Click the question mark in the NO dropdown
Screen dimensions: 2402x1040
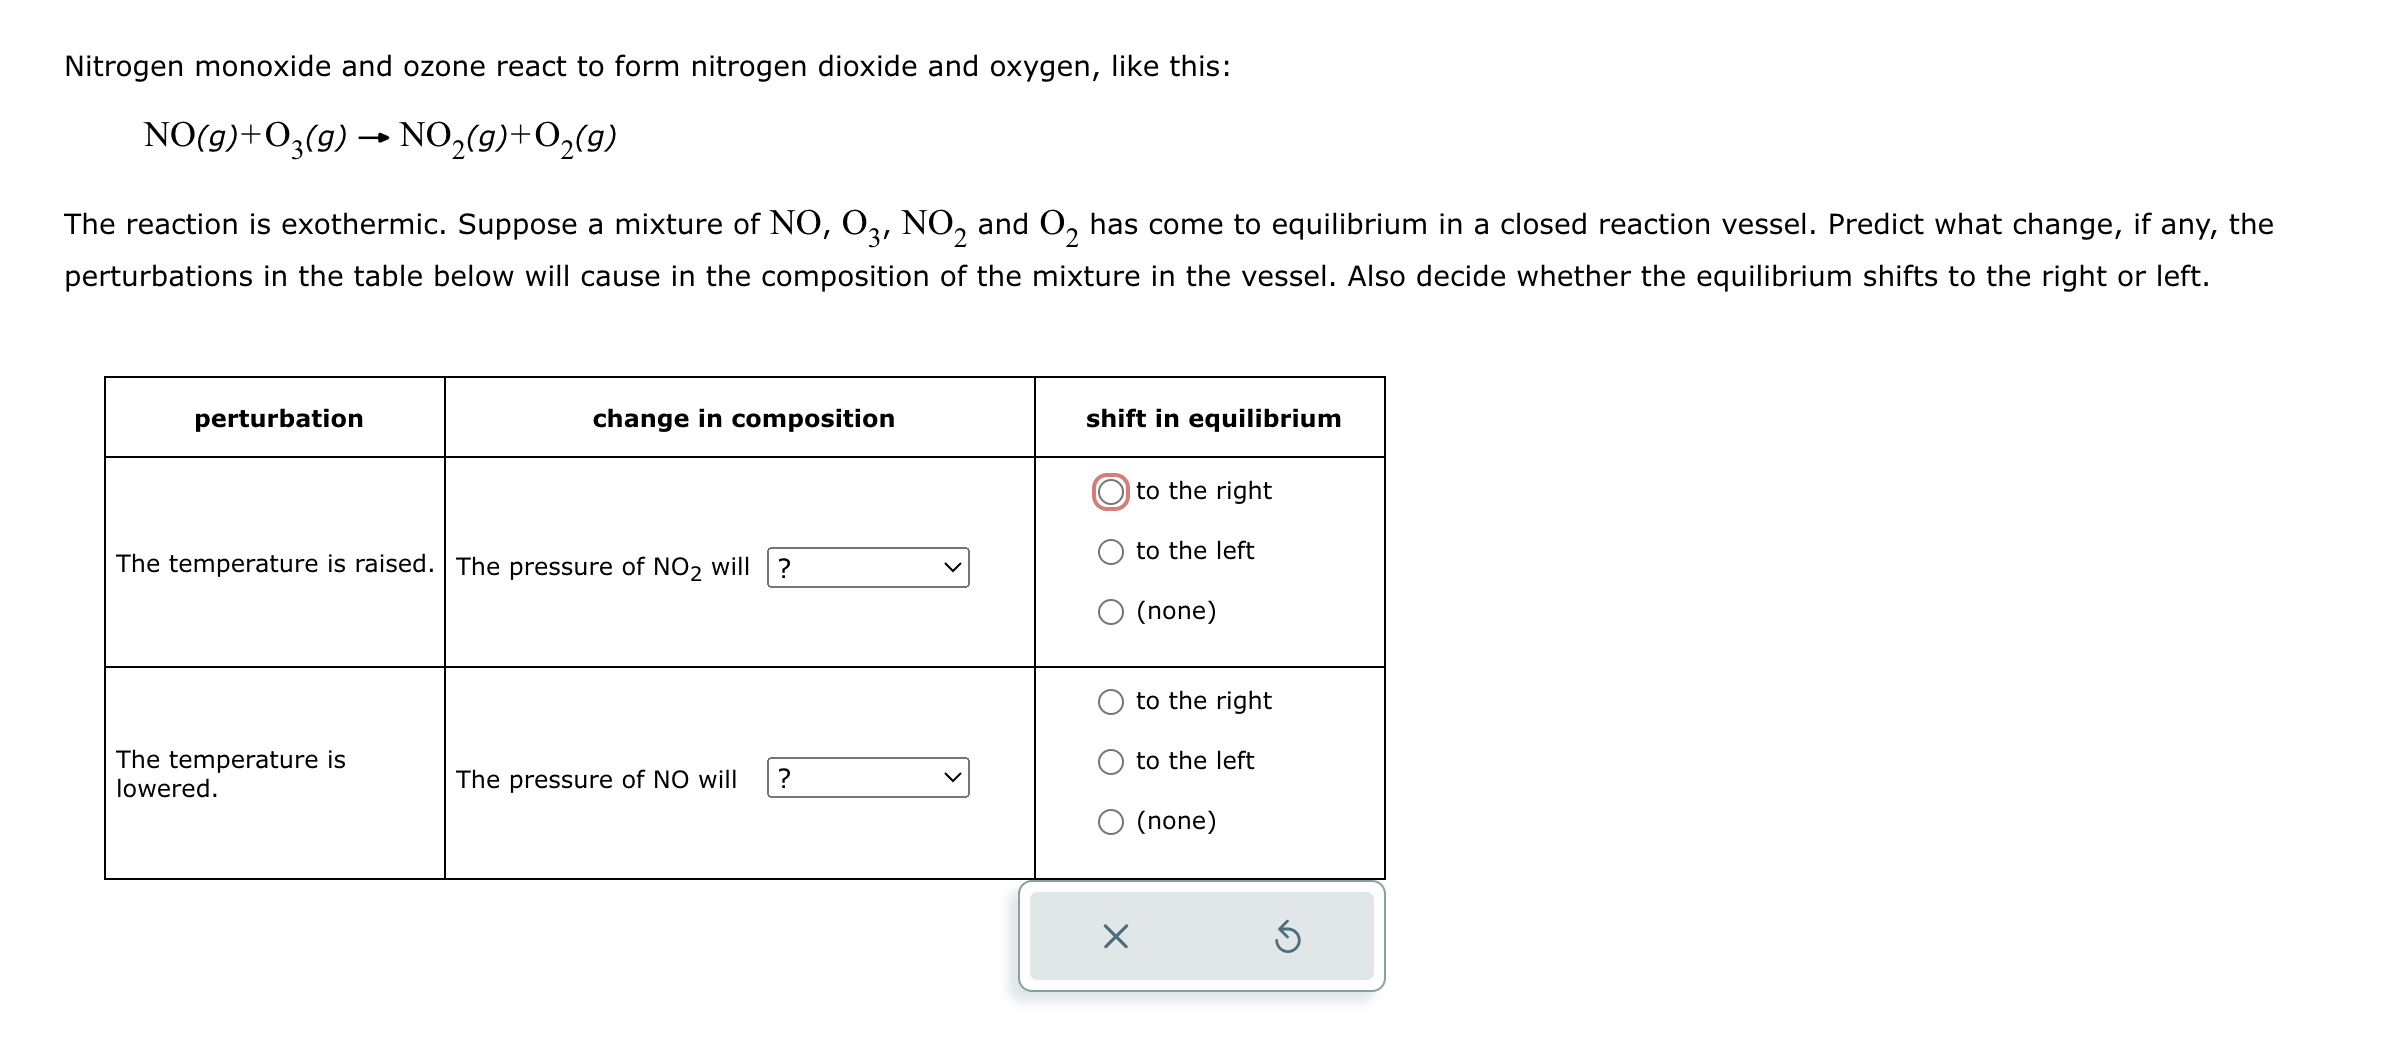pos(785,779)
